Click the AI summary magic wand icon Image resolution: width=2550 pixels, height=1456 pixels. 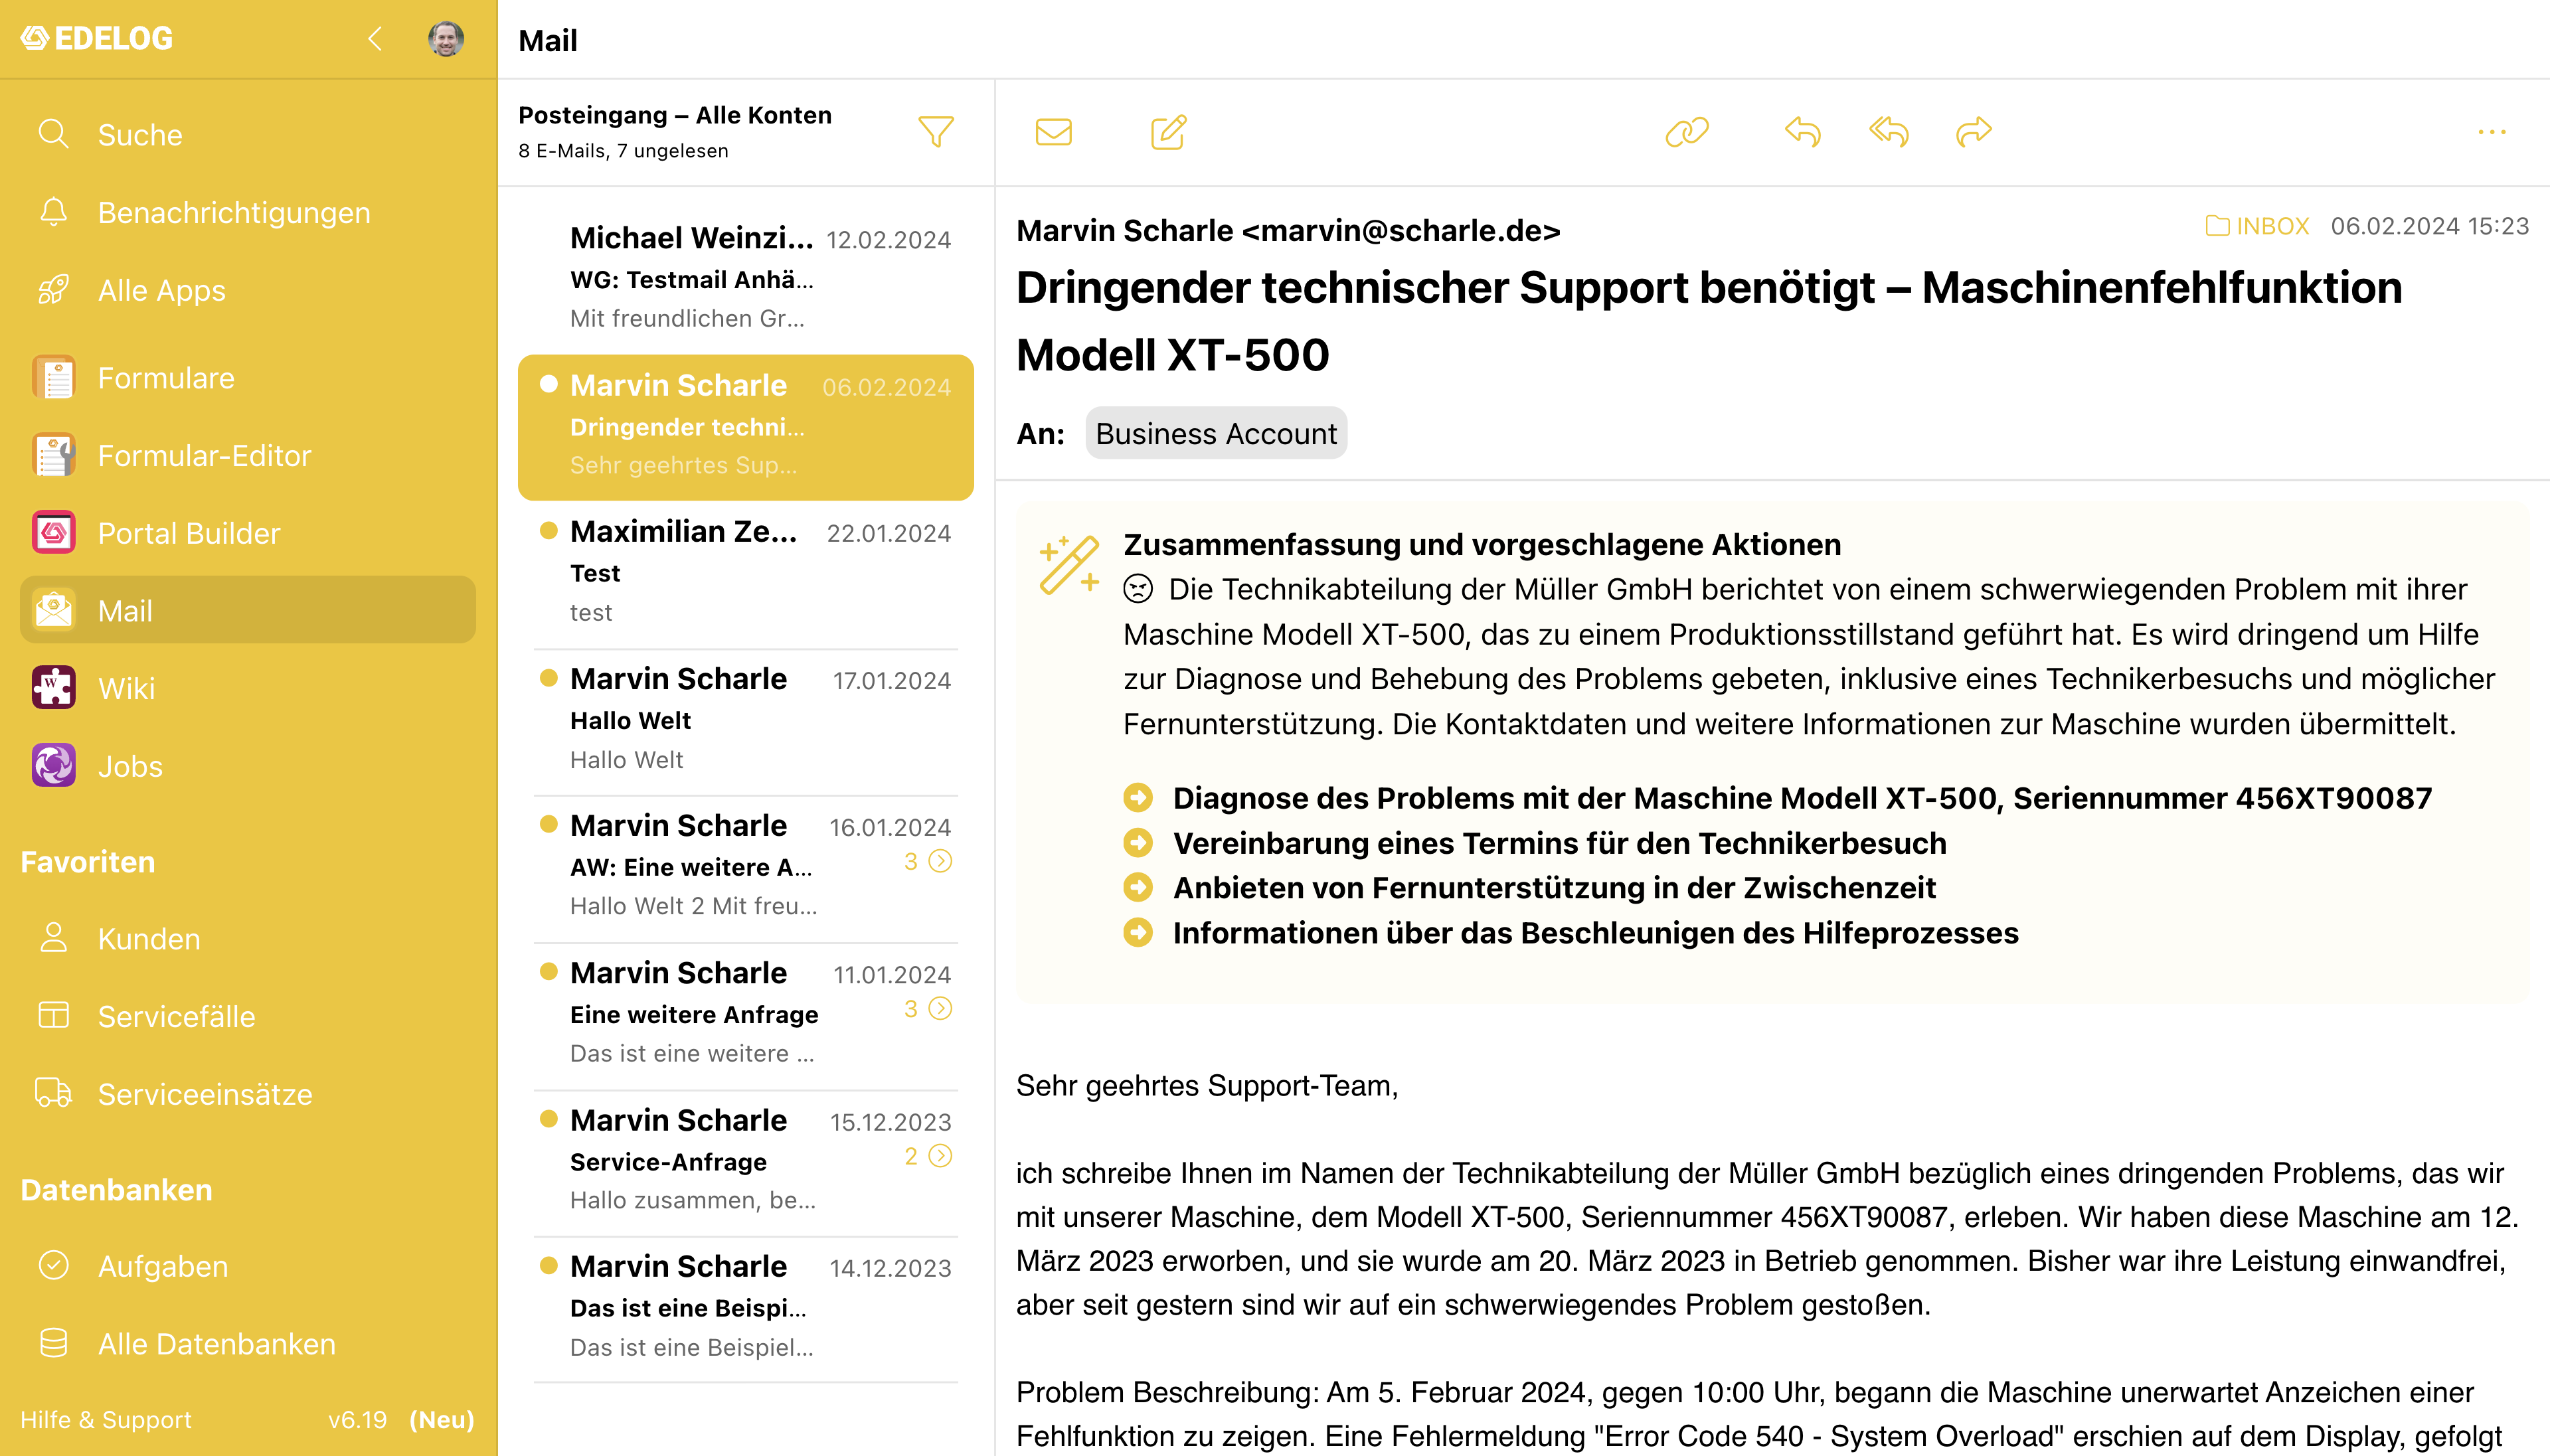(1069, 564)
